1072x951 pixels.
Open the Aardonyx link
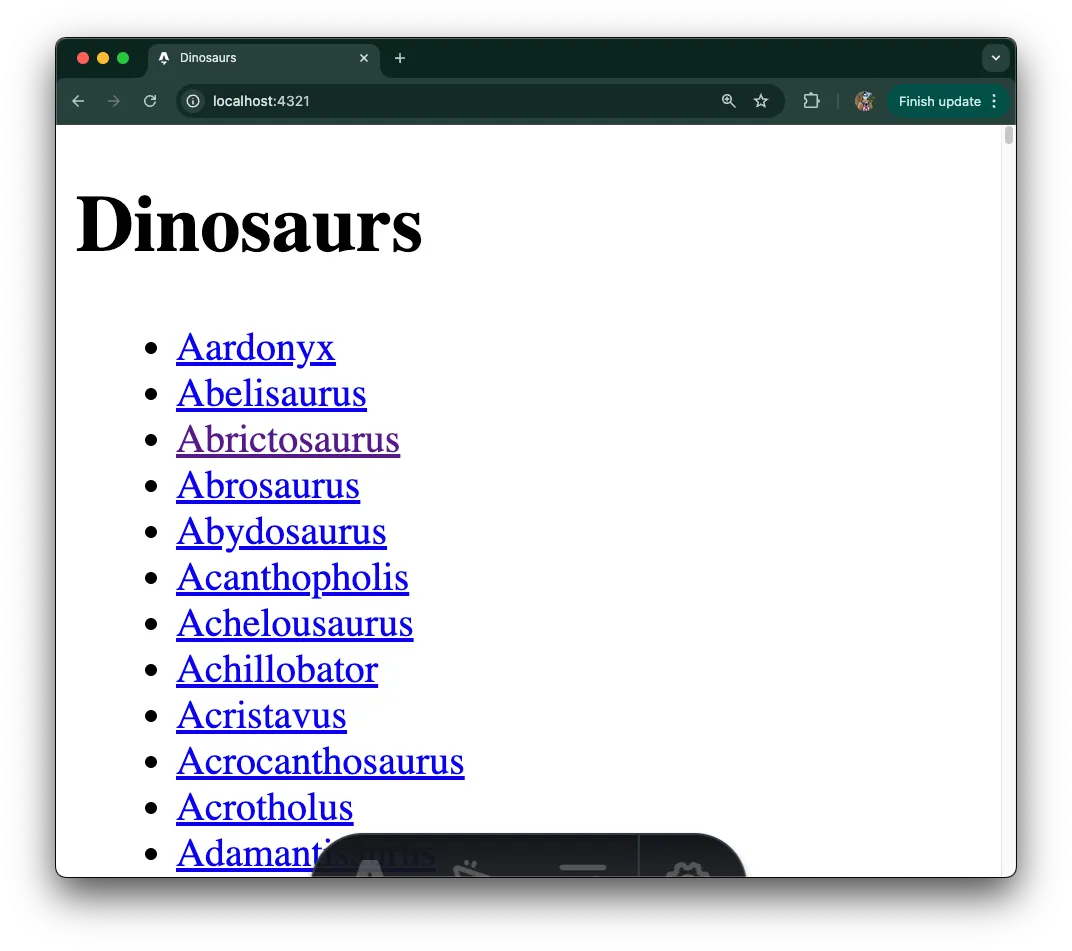pos(256,348)
